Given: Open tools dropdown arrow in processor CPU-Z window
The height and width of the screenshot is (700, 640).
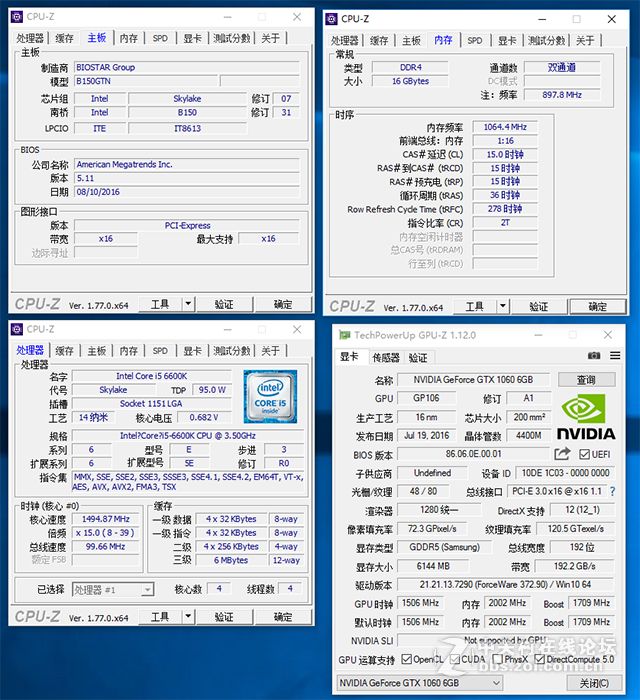Looking at the screenshot, I should coord(188,617).
